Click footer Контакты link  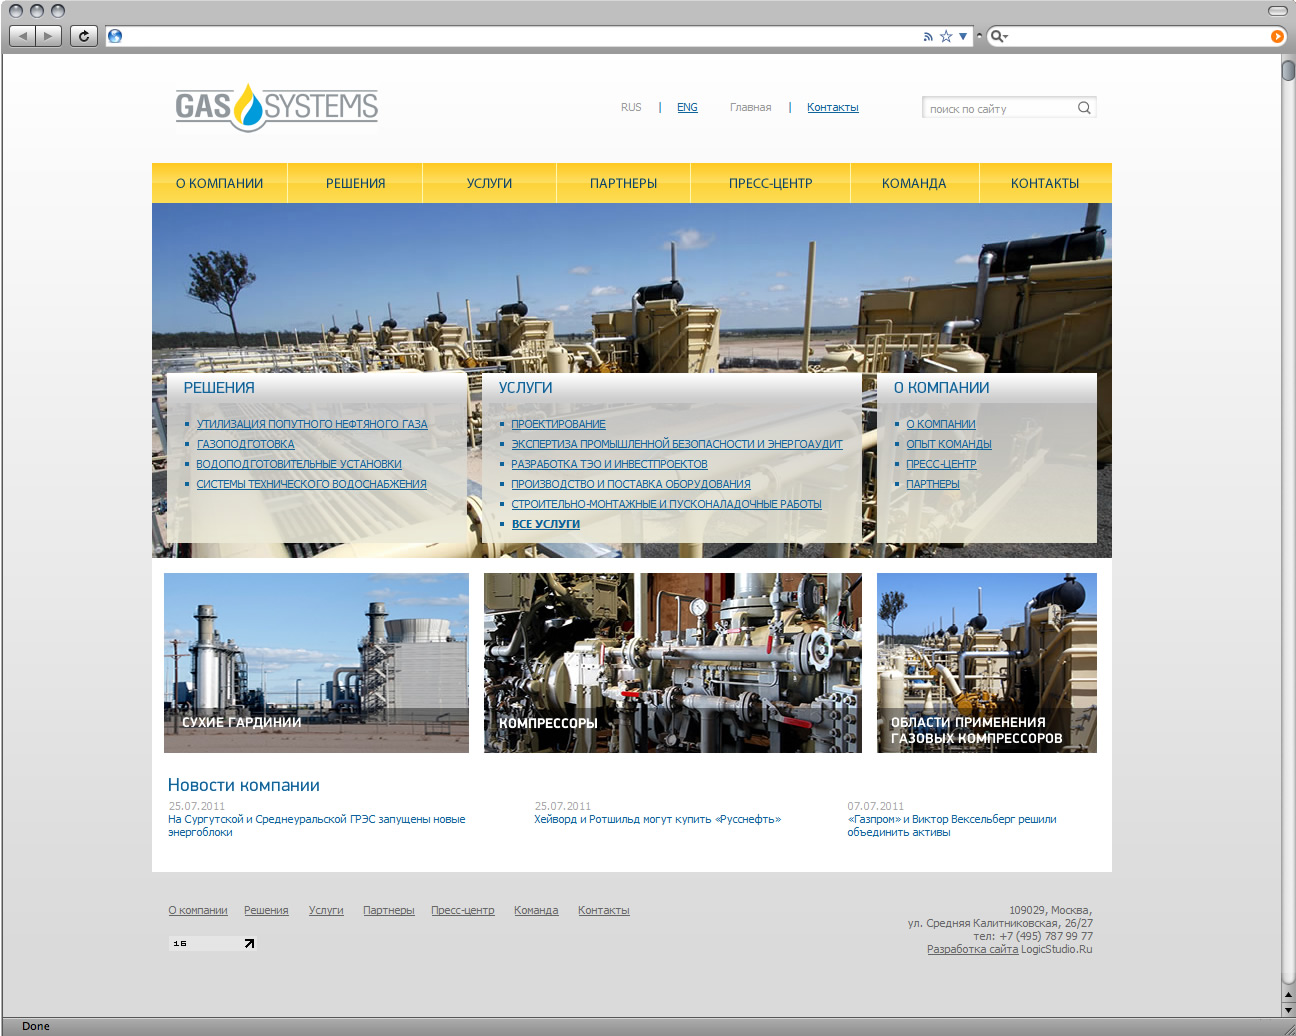pyautogui.click(x=604, y=910)
